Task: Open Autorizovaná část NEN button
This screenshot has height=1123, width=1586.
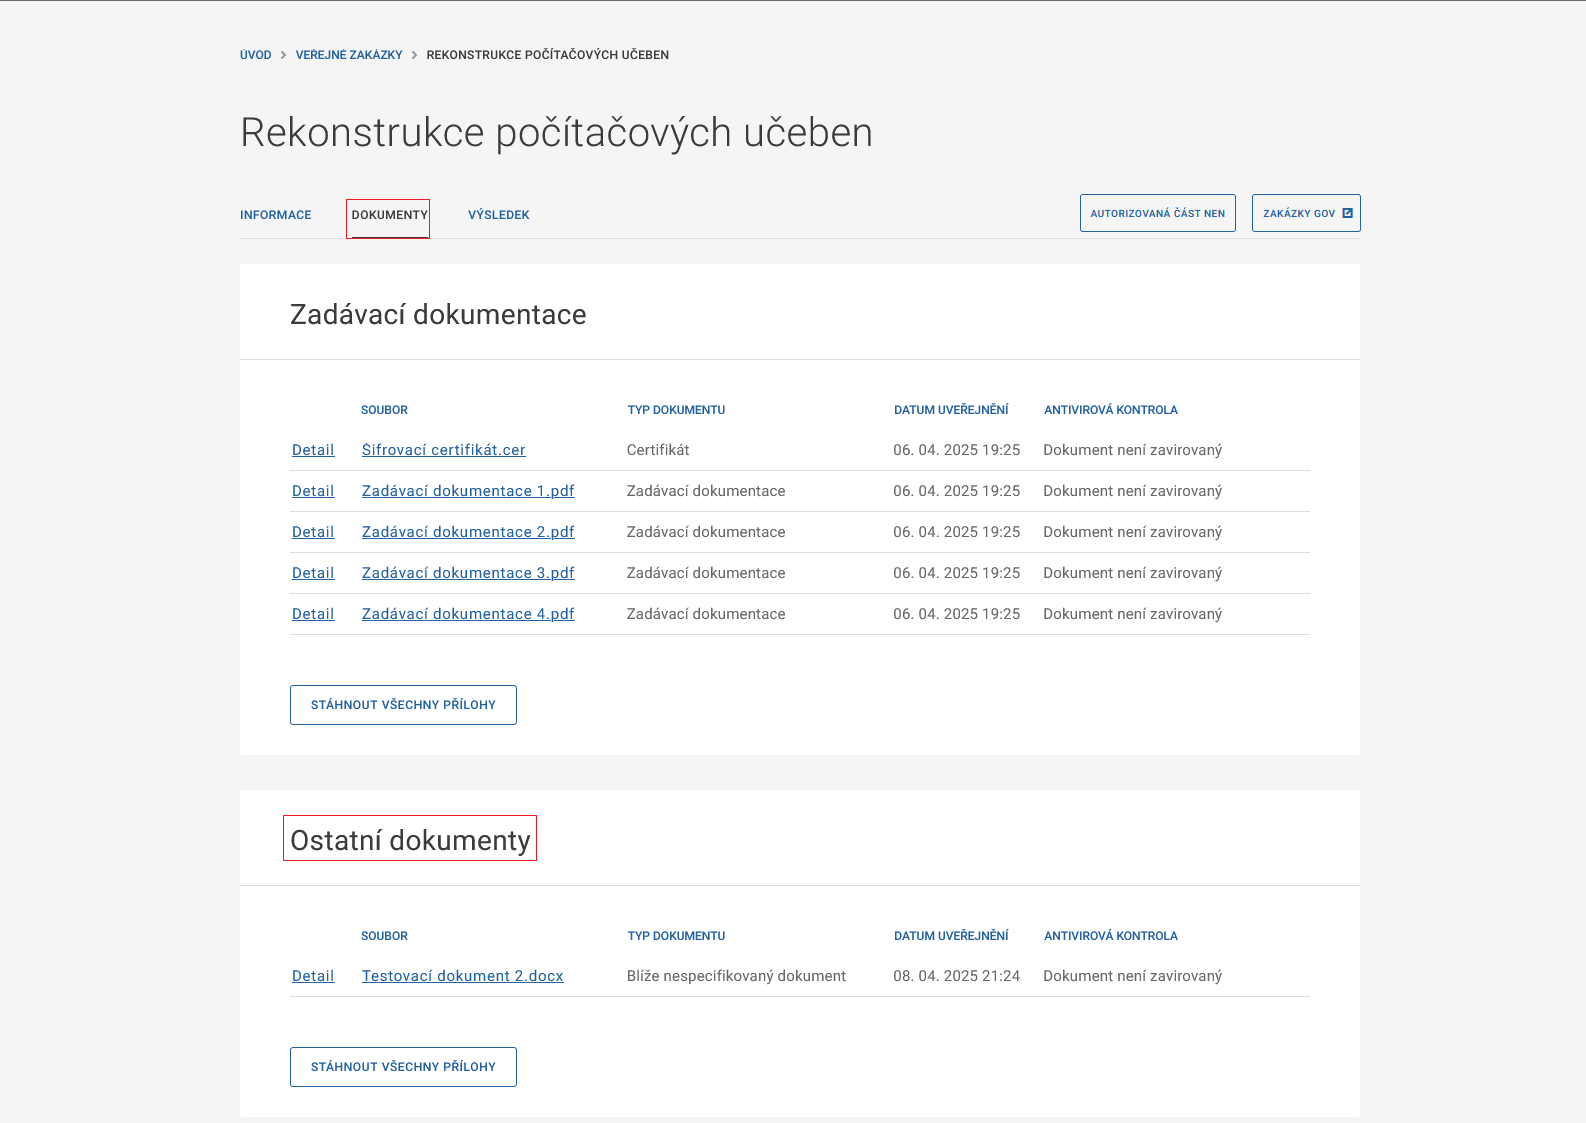Action: (1158, 213)
